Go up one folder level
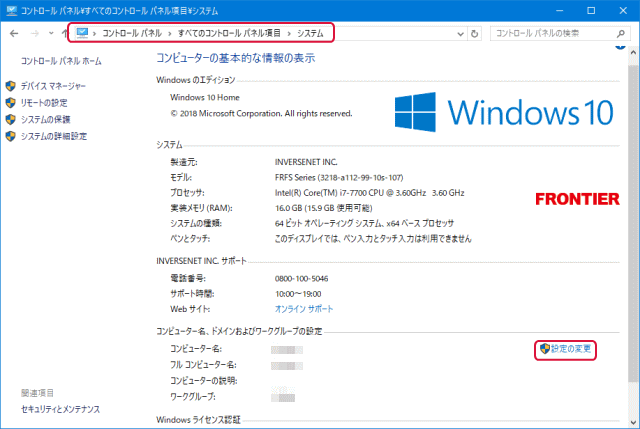The height and width of the screenshot is (429, 640). [x=64, y=33]
